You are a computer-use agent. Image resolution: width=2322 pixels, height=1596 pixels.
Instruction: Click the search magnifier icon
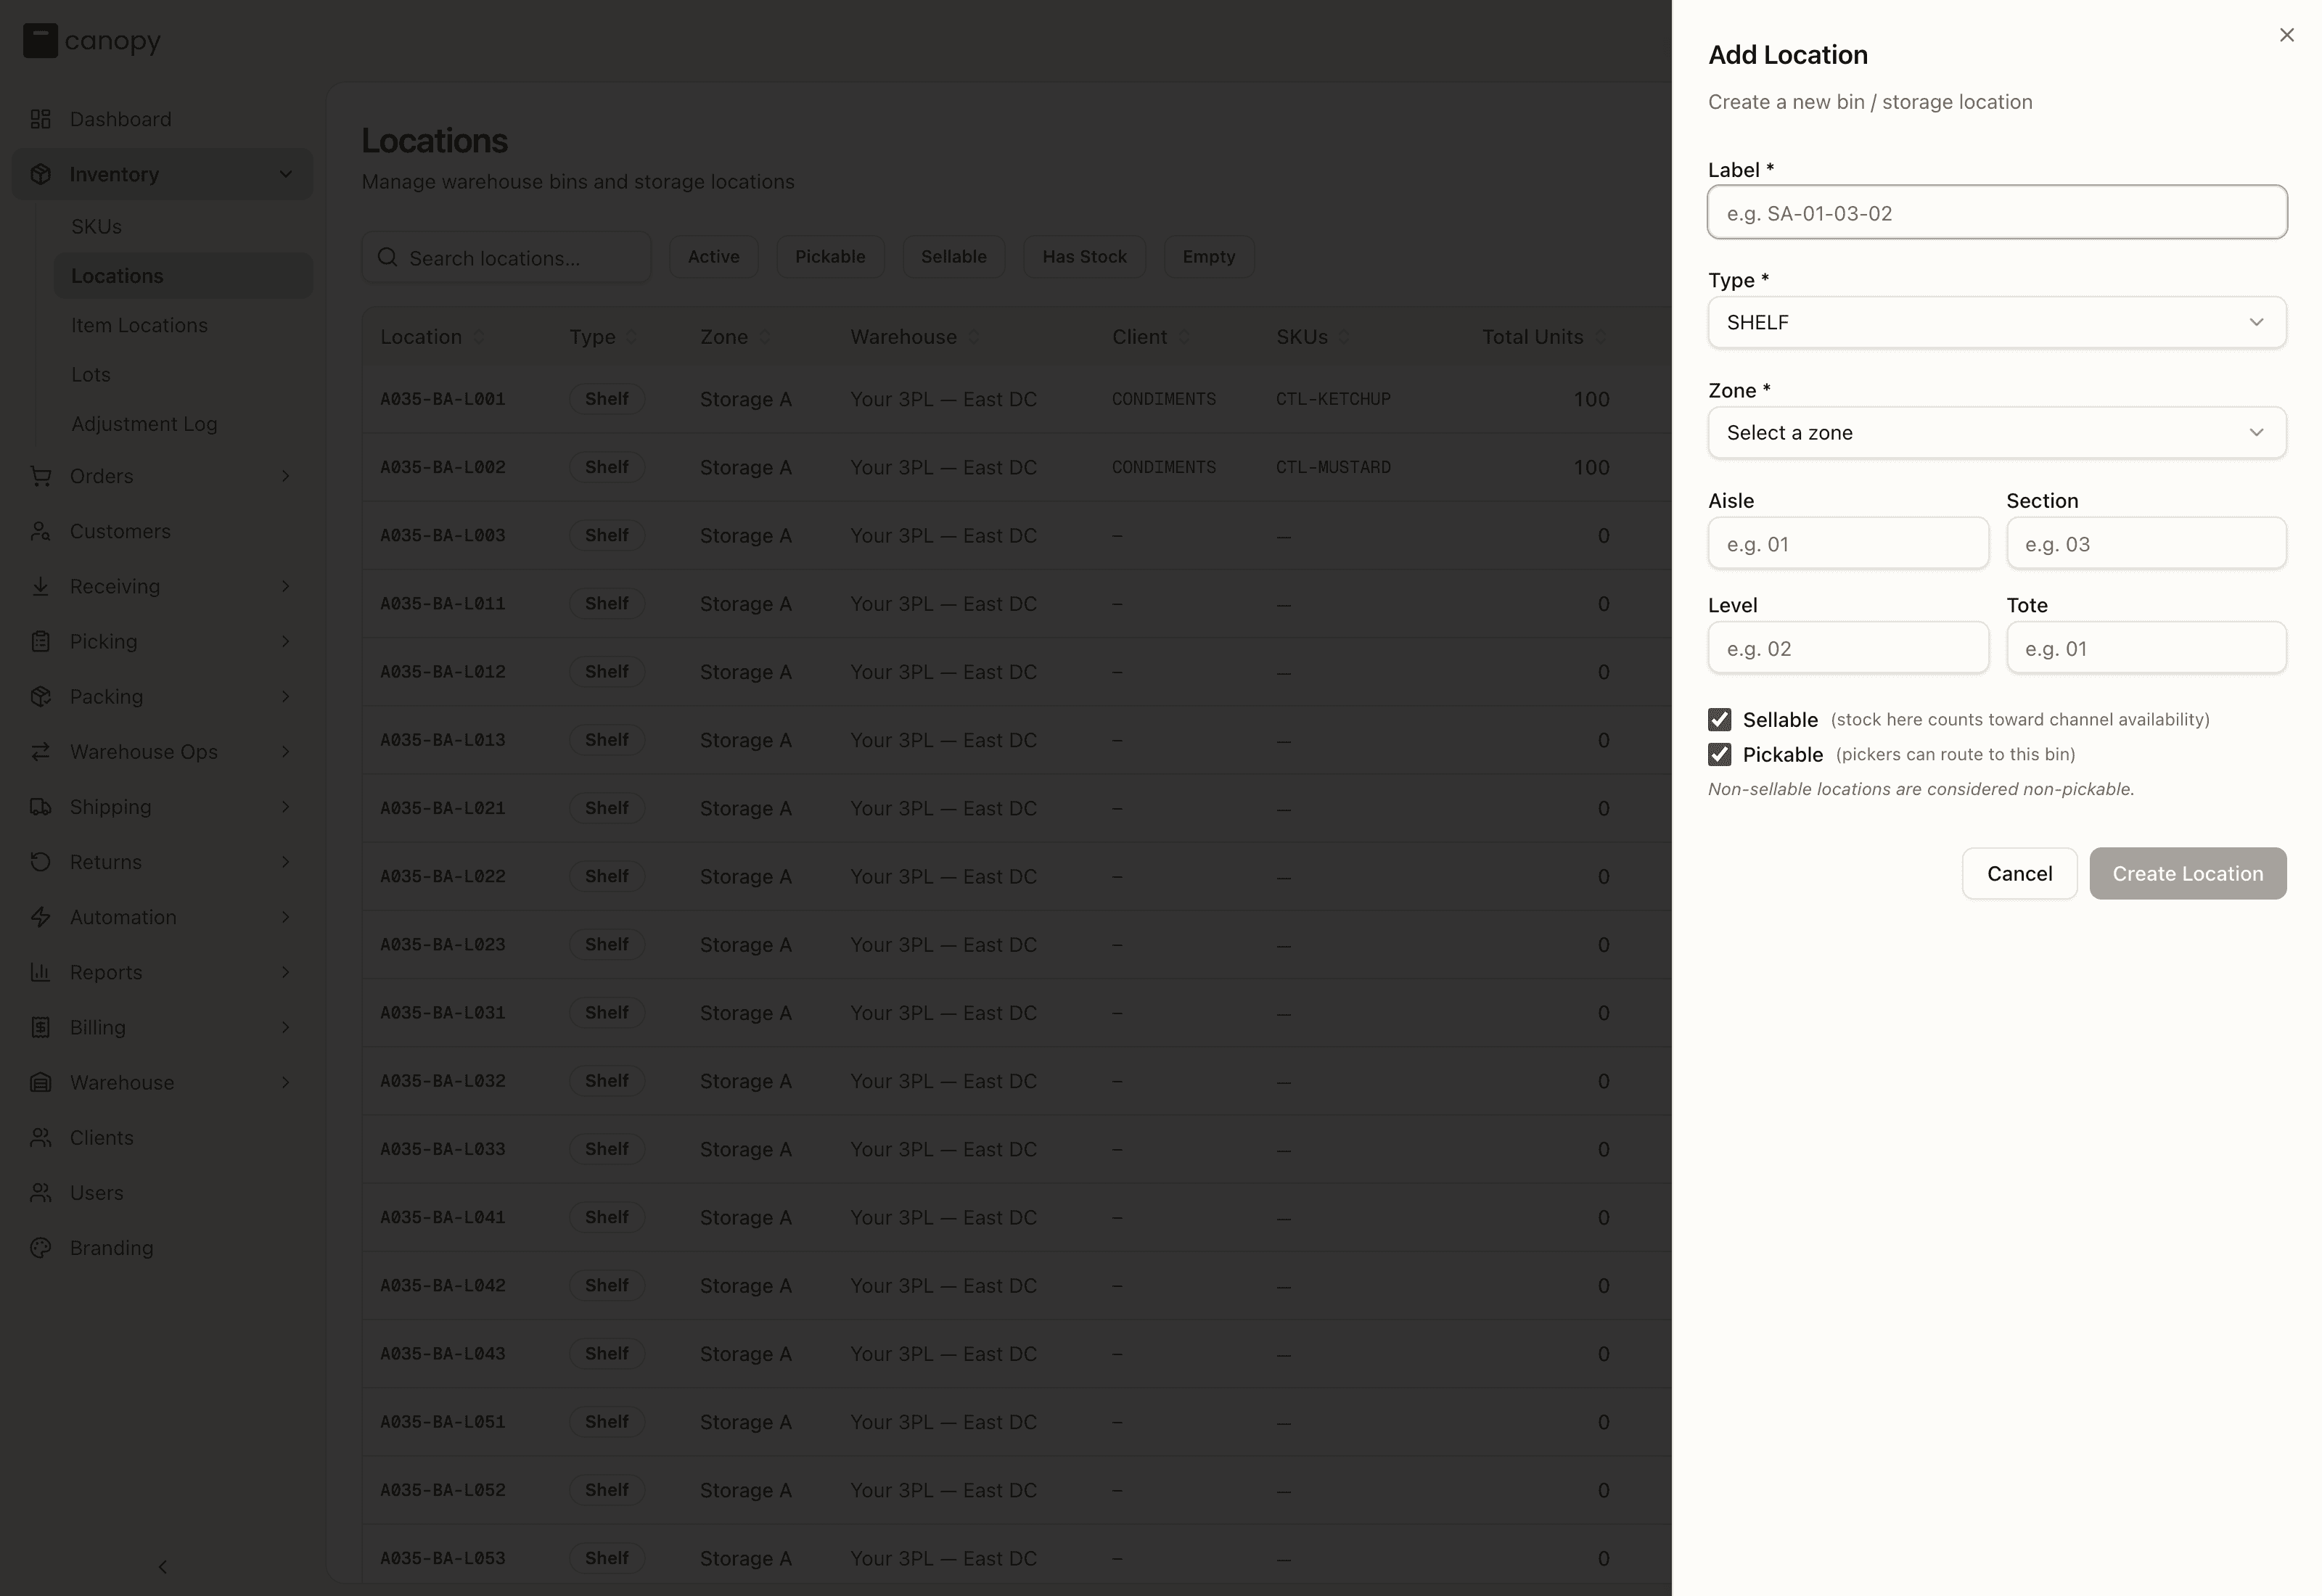(x=387, y=258)
